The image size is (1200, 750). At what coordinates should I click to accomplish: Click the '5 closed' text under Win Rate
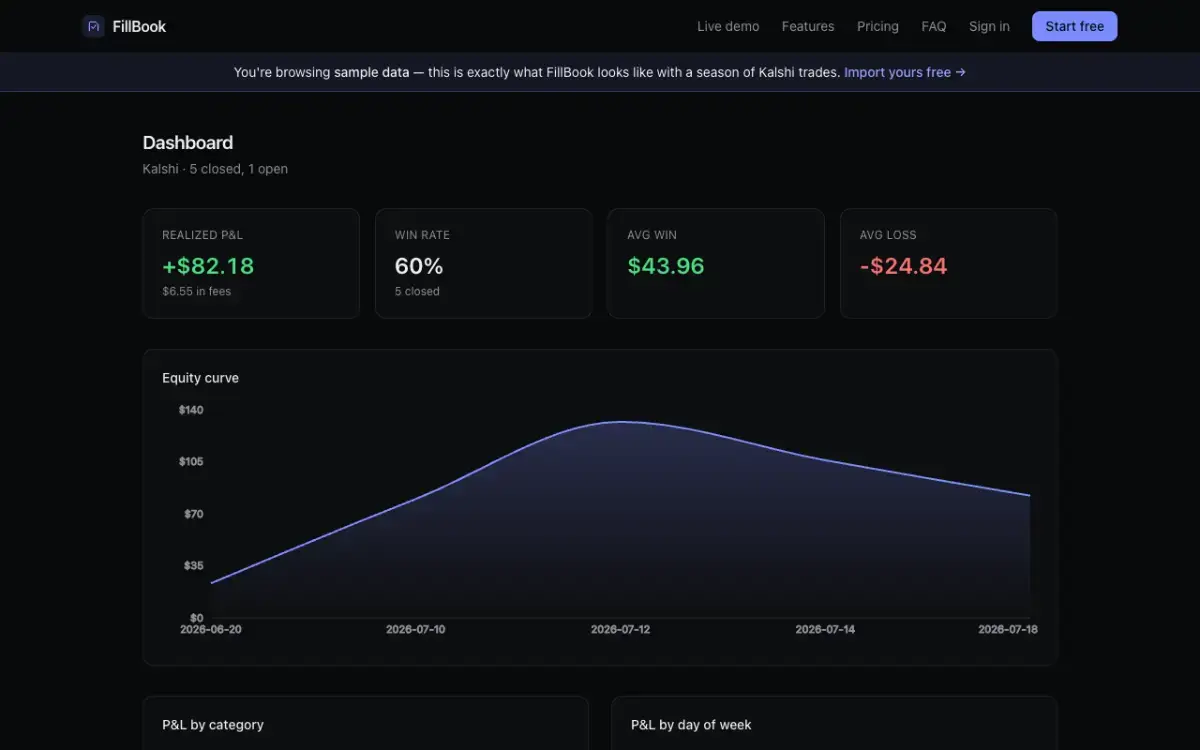pyautogui.click(x=417, y=292)
